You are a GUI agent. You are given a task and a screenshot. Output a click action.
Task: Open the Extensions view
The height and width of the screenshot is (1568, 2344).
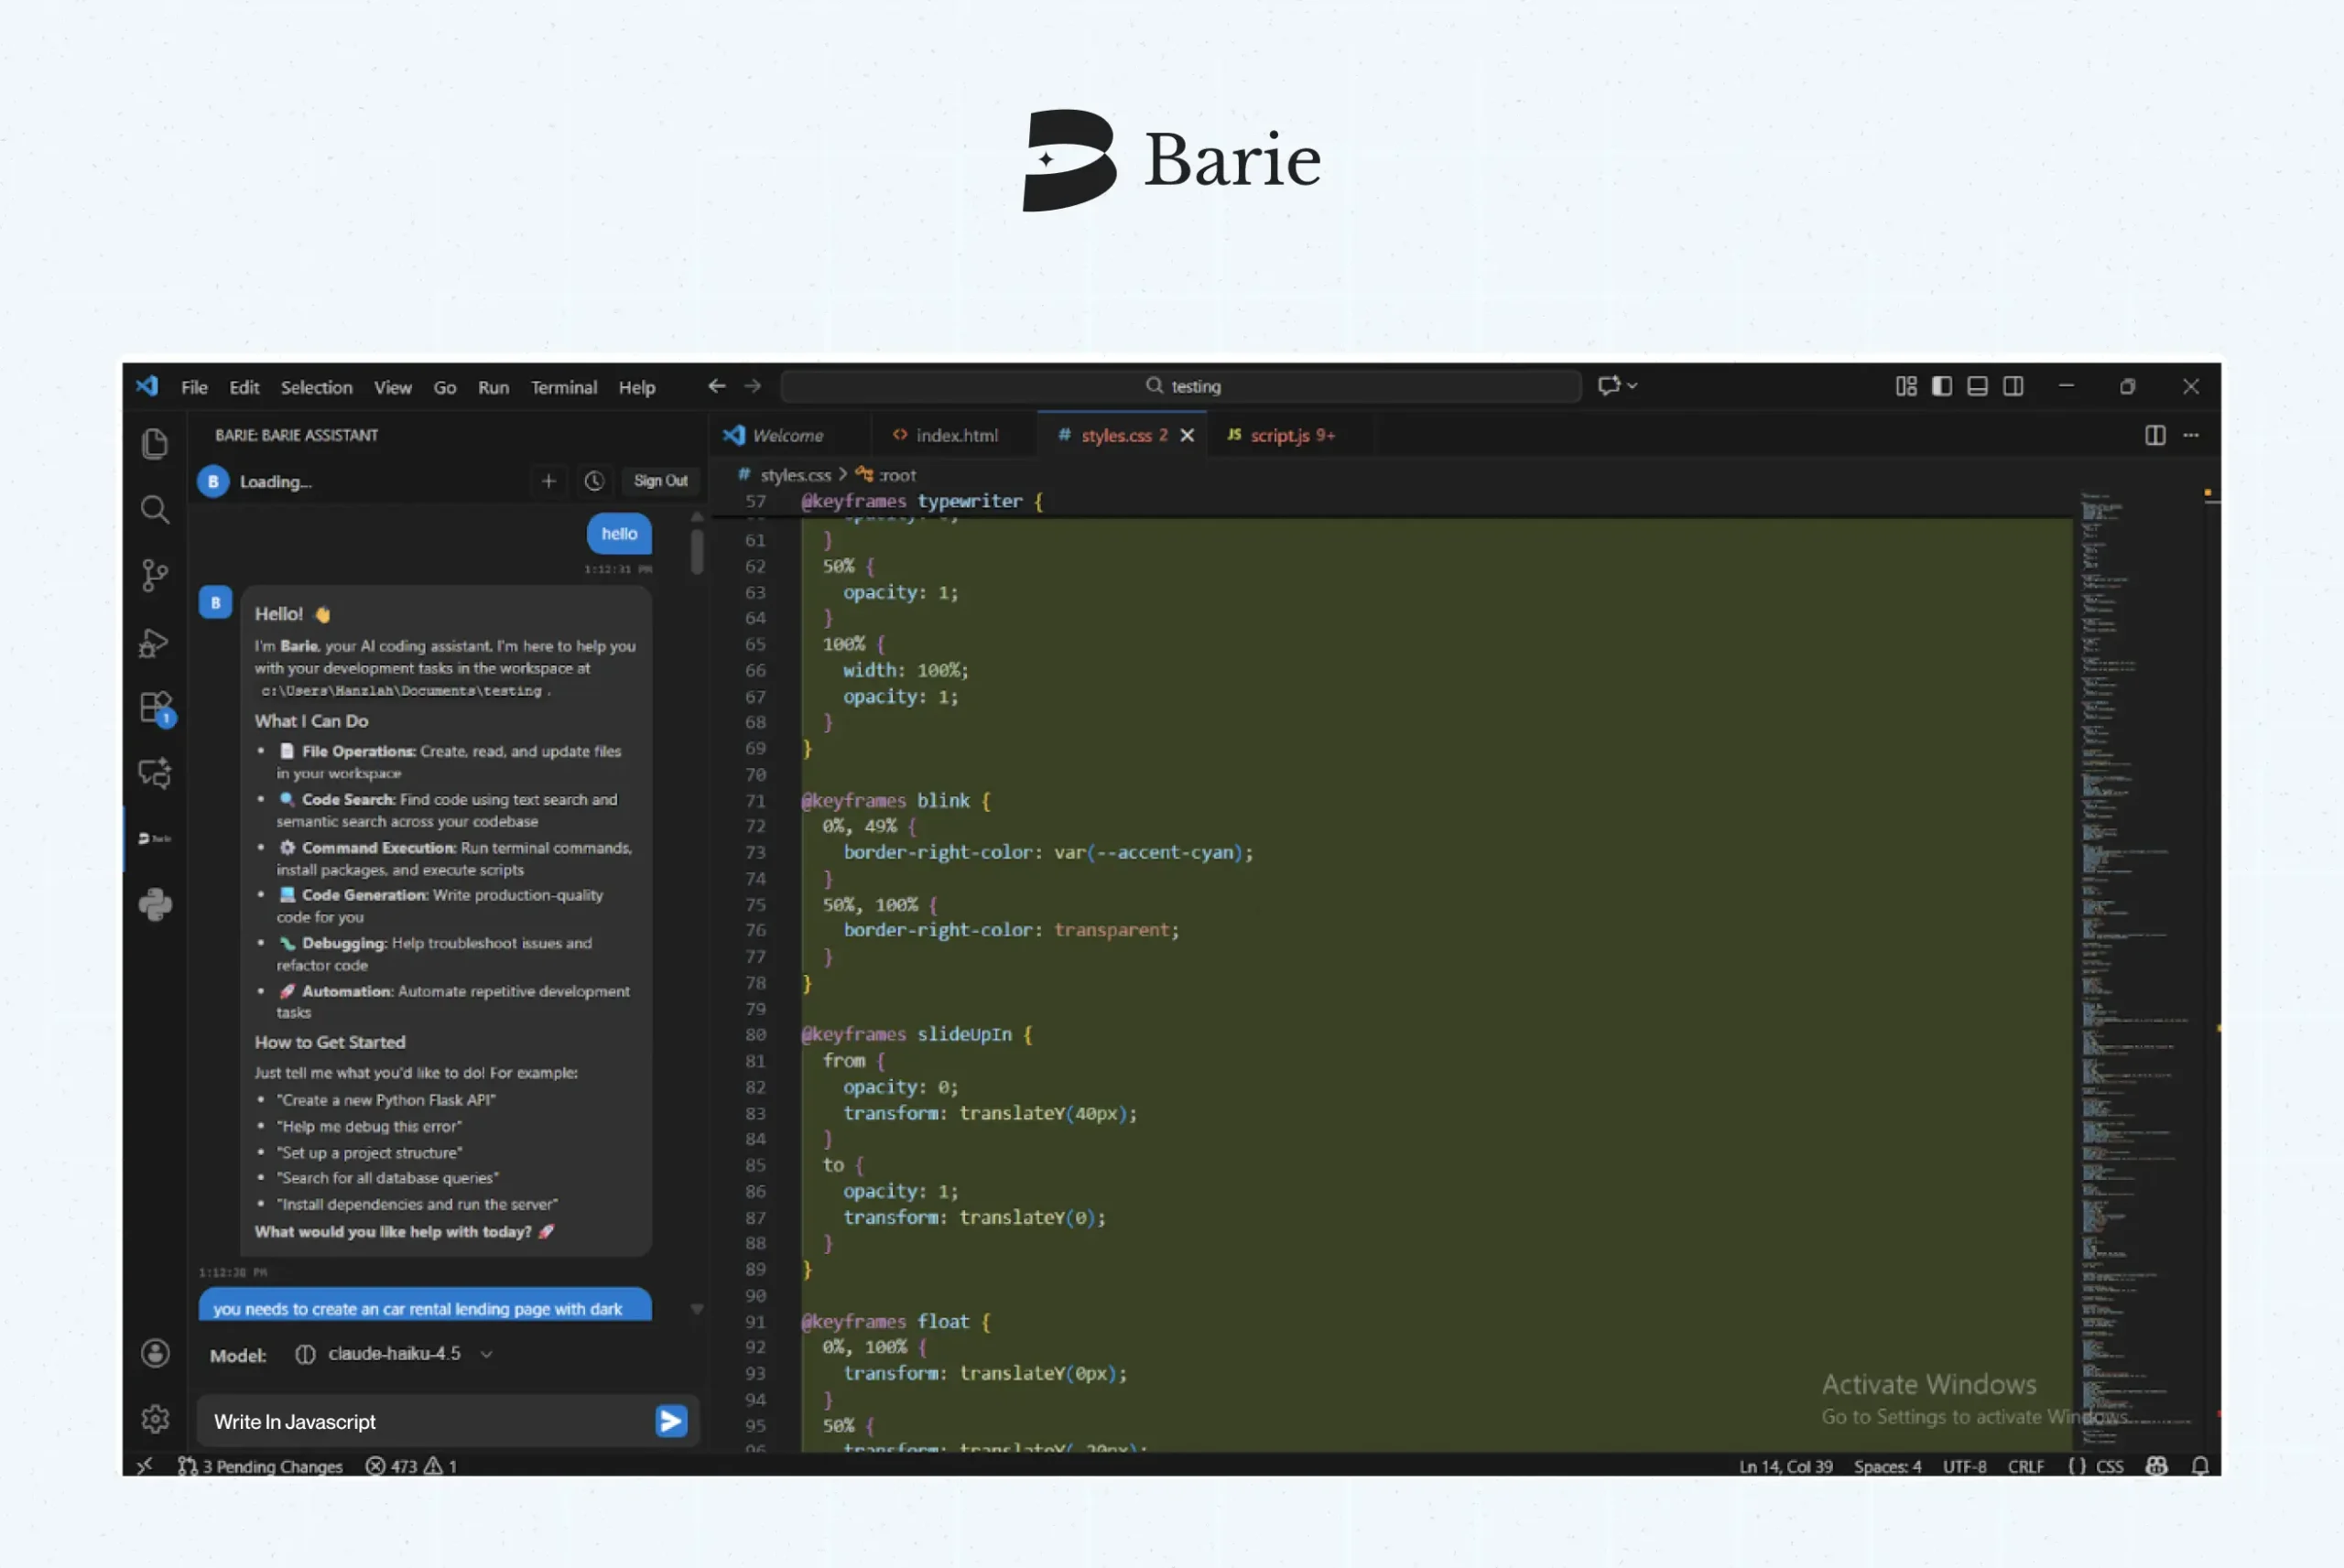[155, 708]
